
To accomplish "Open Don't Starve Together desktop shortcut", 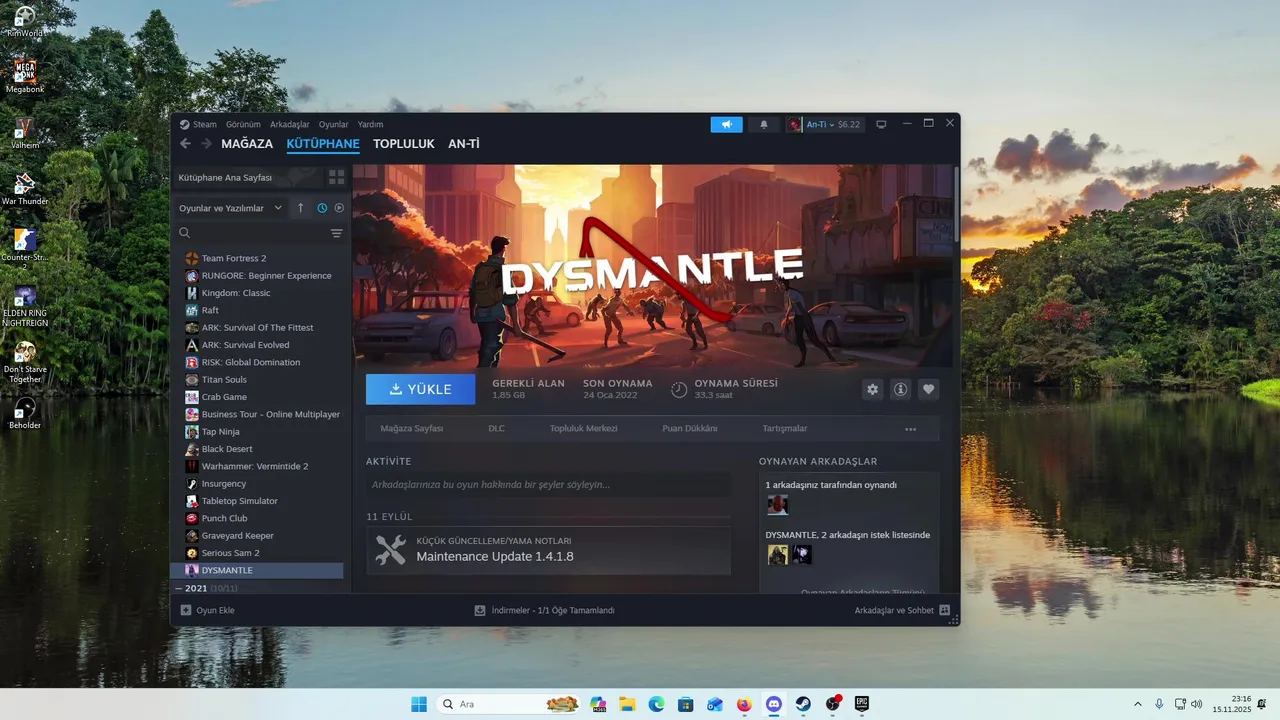I will (x=25, y=362).
